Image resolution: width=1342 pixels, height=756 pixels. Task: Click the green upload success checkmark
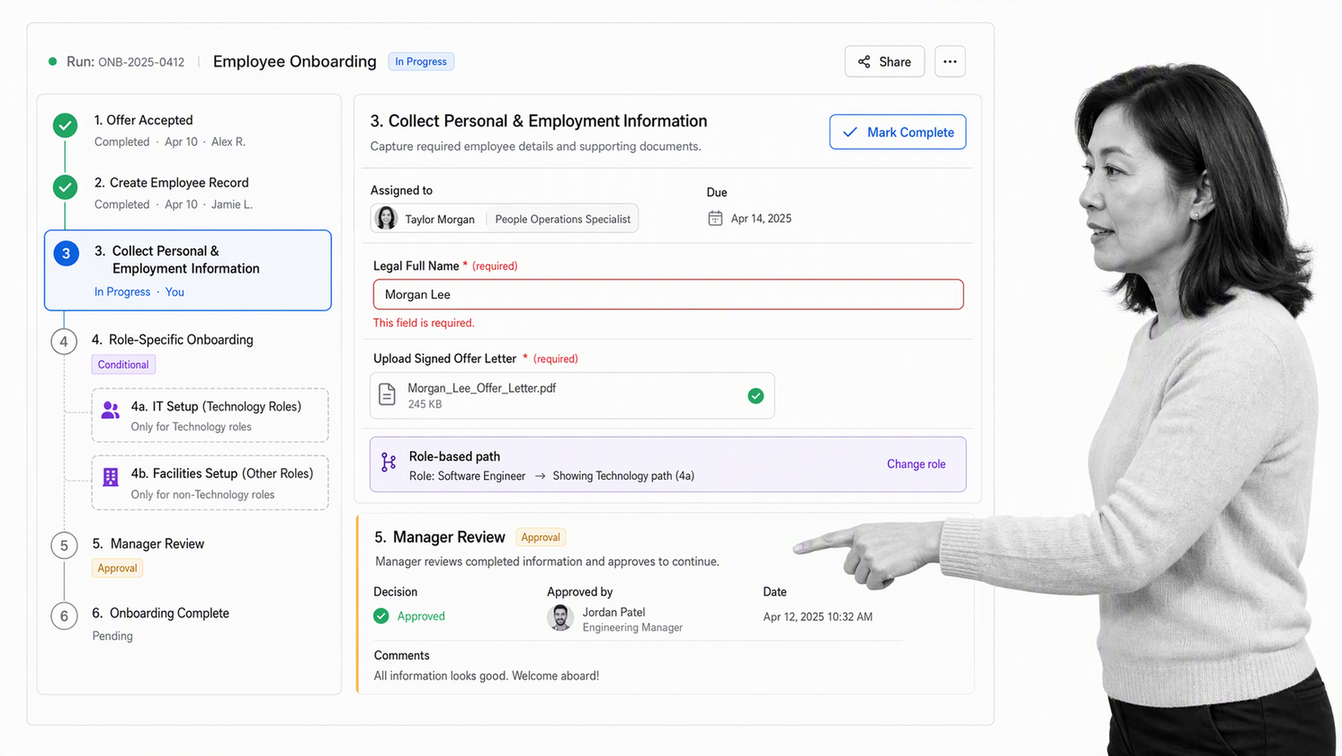coord(756,396)
